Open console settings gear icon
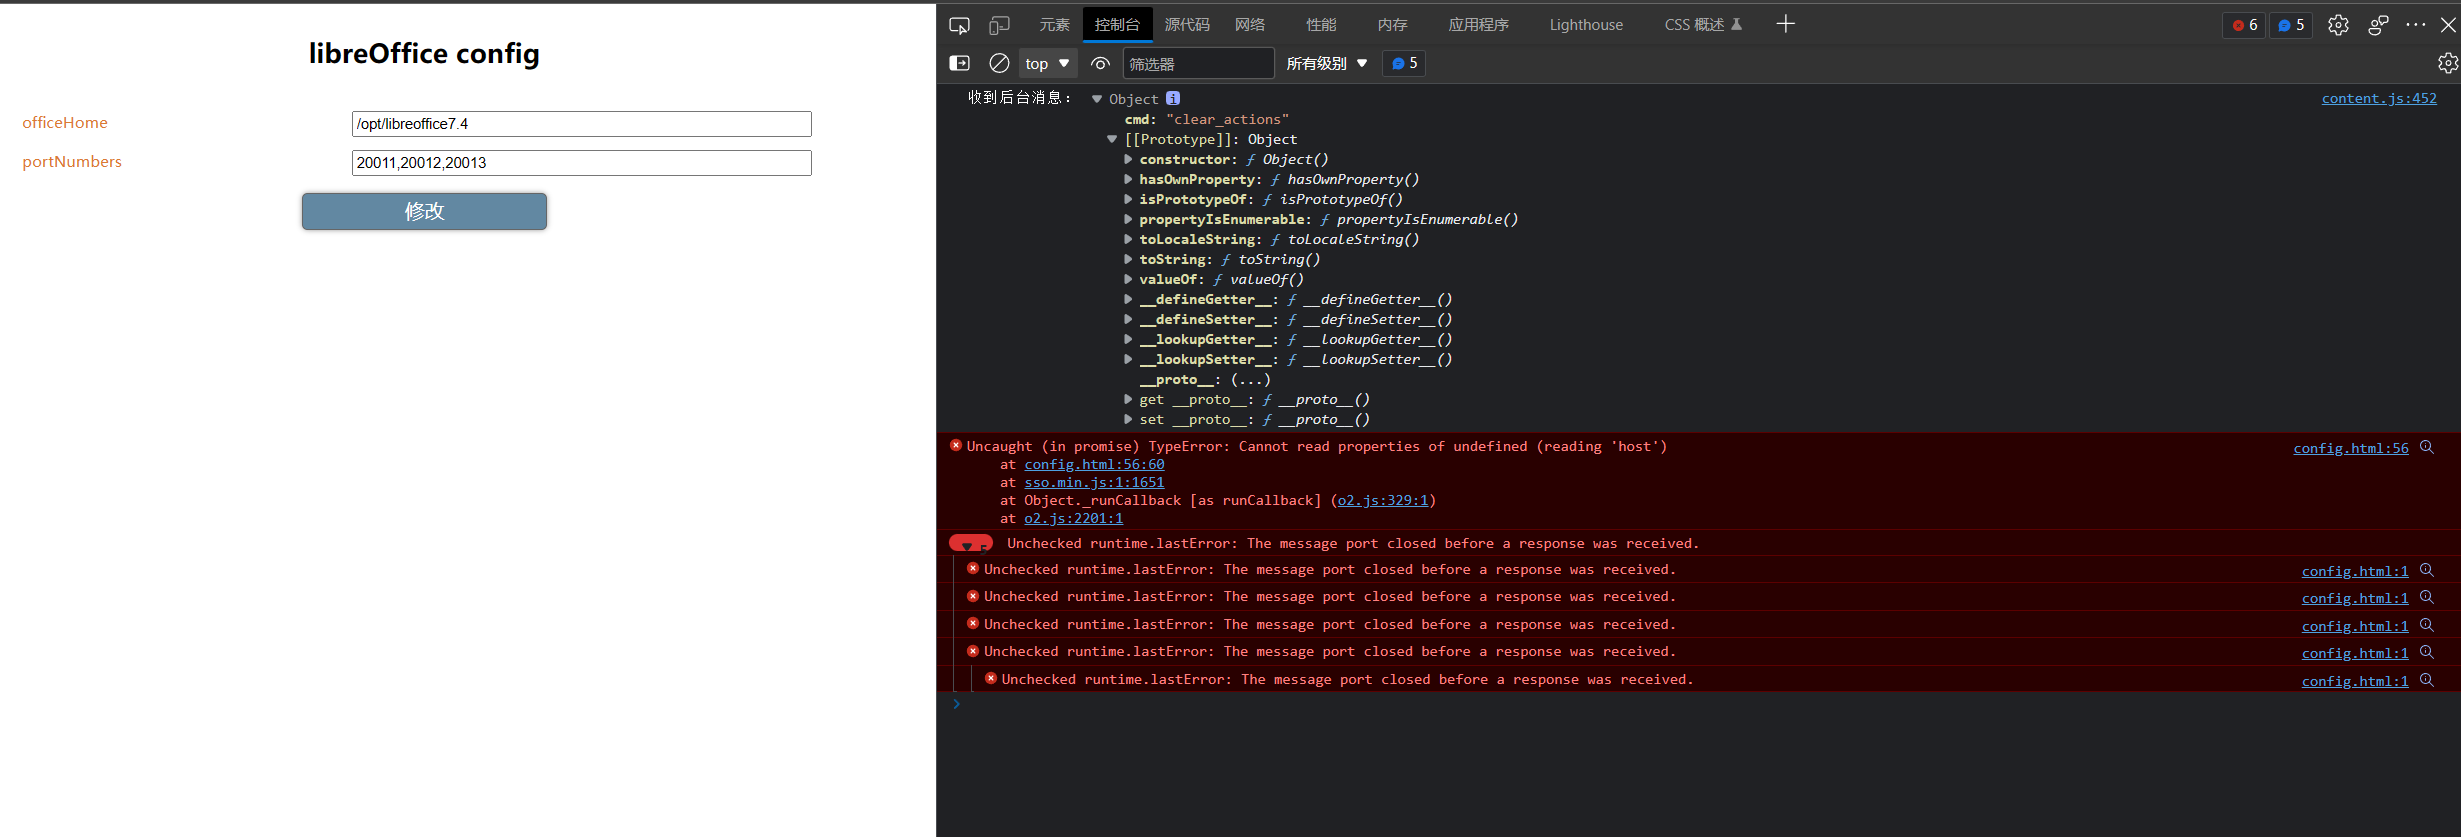The image size is (2461, 837). click(2447, 63)
